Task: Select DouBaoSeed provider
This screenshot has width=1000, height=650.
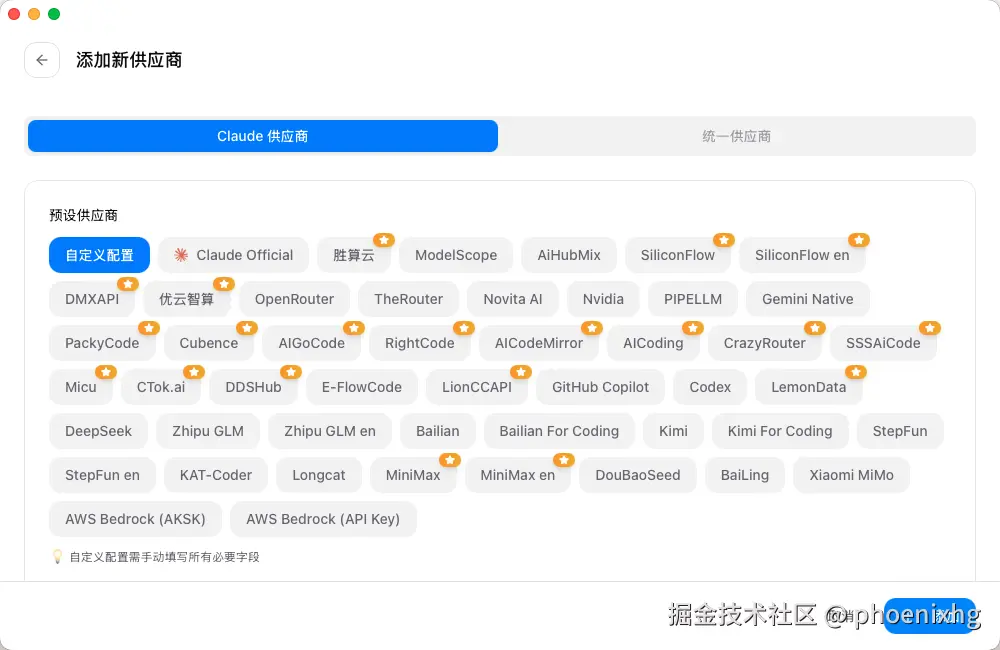Action: (x=638, y=475)
